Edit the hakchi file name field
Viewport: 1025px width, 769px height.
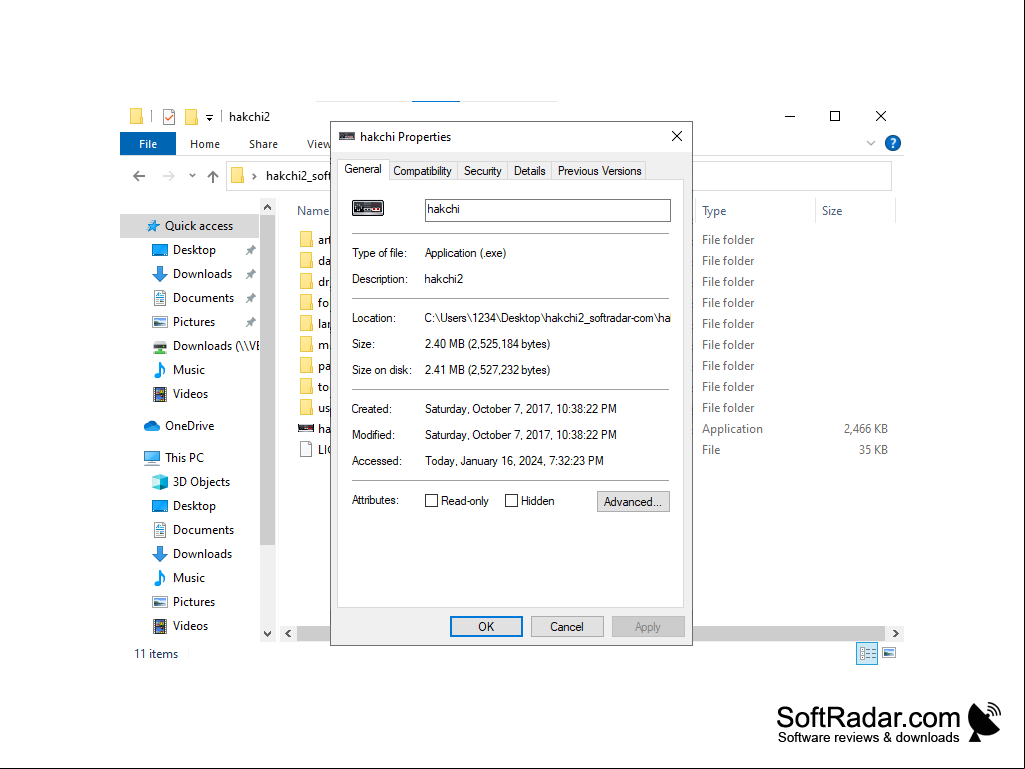tap(547, 210)
